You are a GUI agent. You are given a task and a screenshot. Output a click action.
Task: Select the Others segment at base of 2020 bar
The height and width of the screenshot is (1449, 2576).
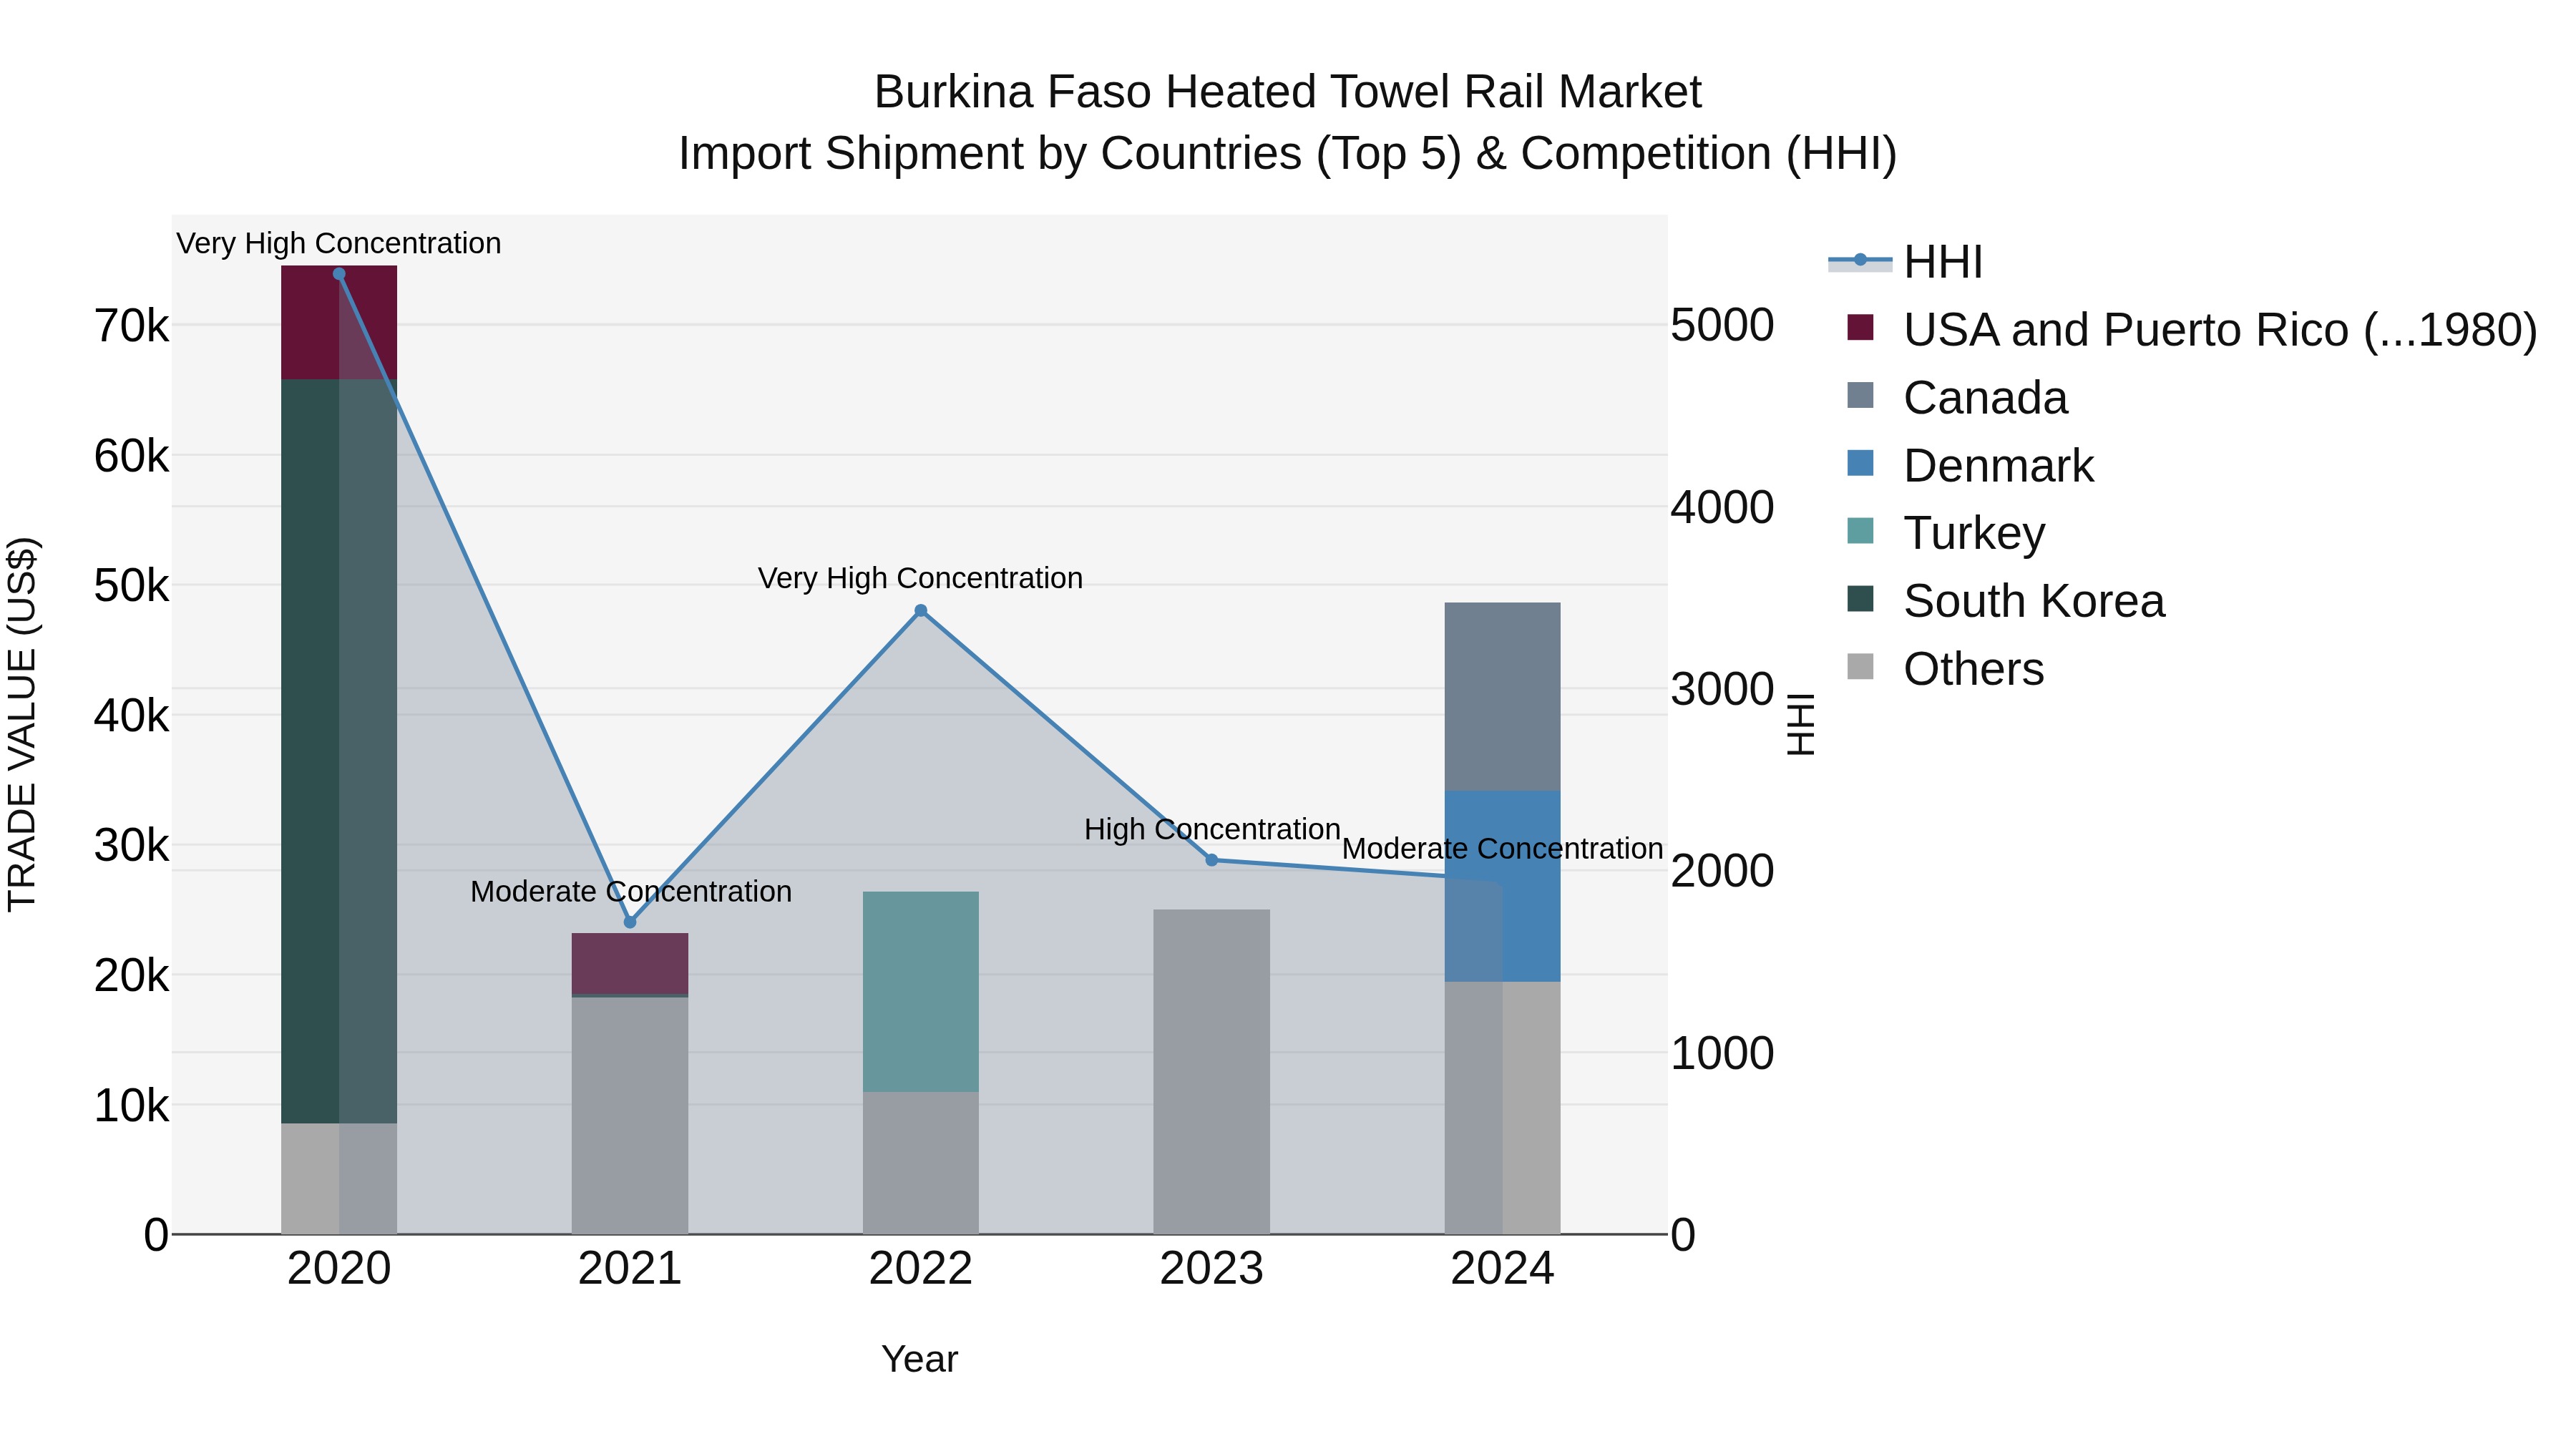point(339,1179)
